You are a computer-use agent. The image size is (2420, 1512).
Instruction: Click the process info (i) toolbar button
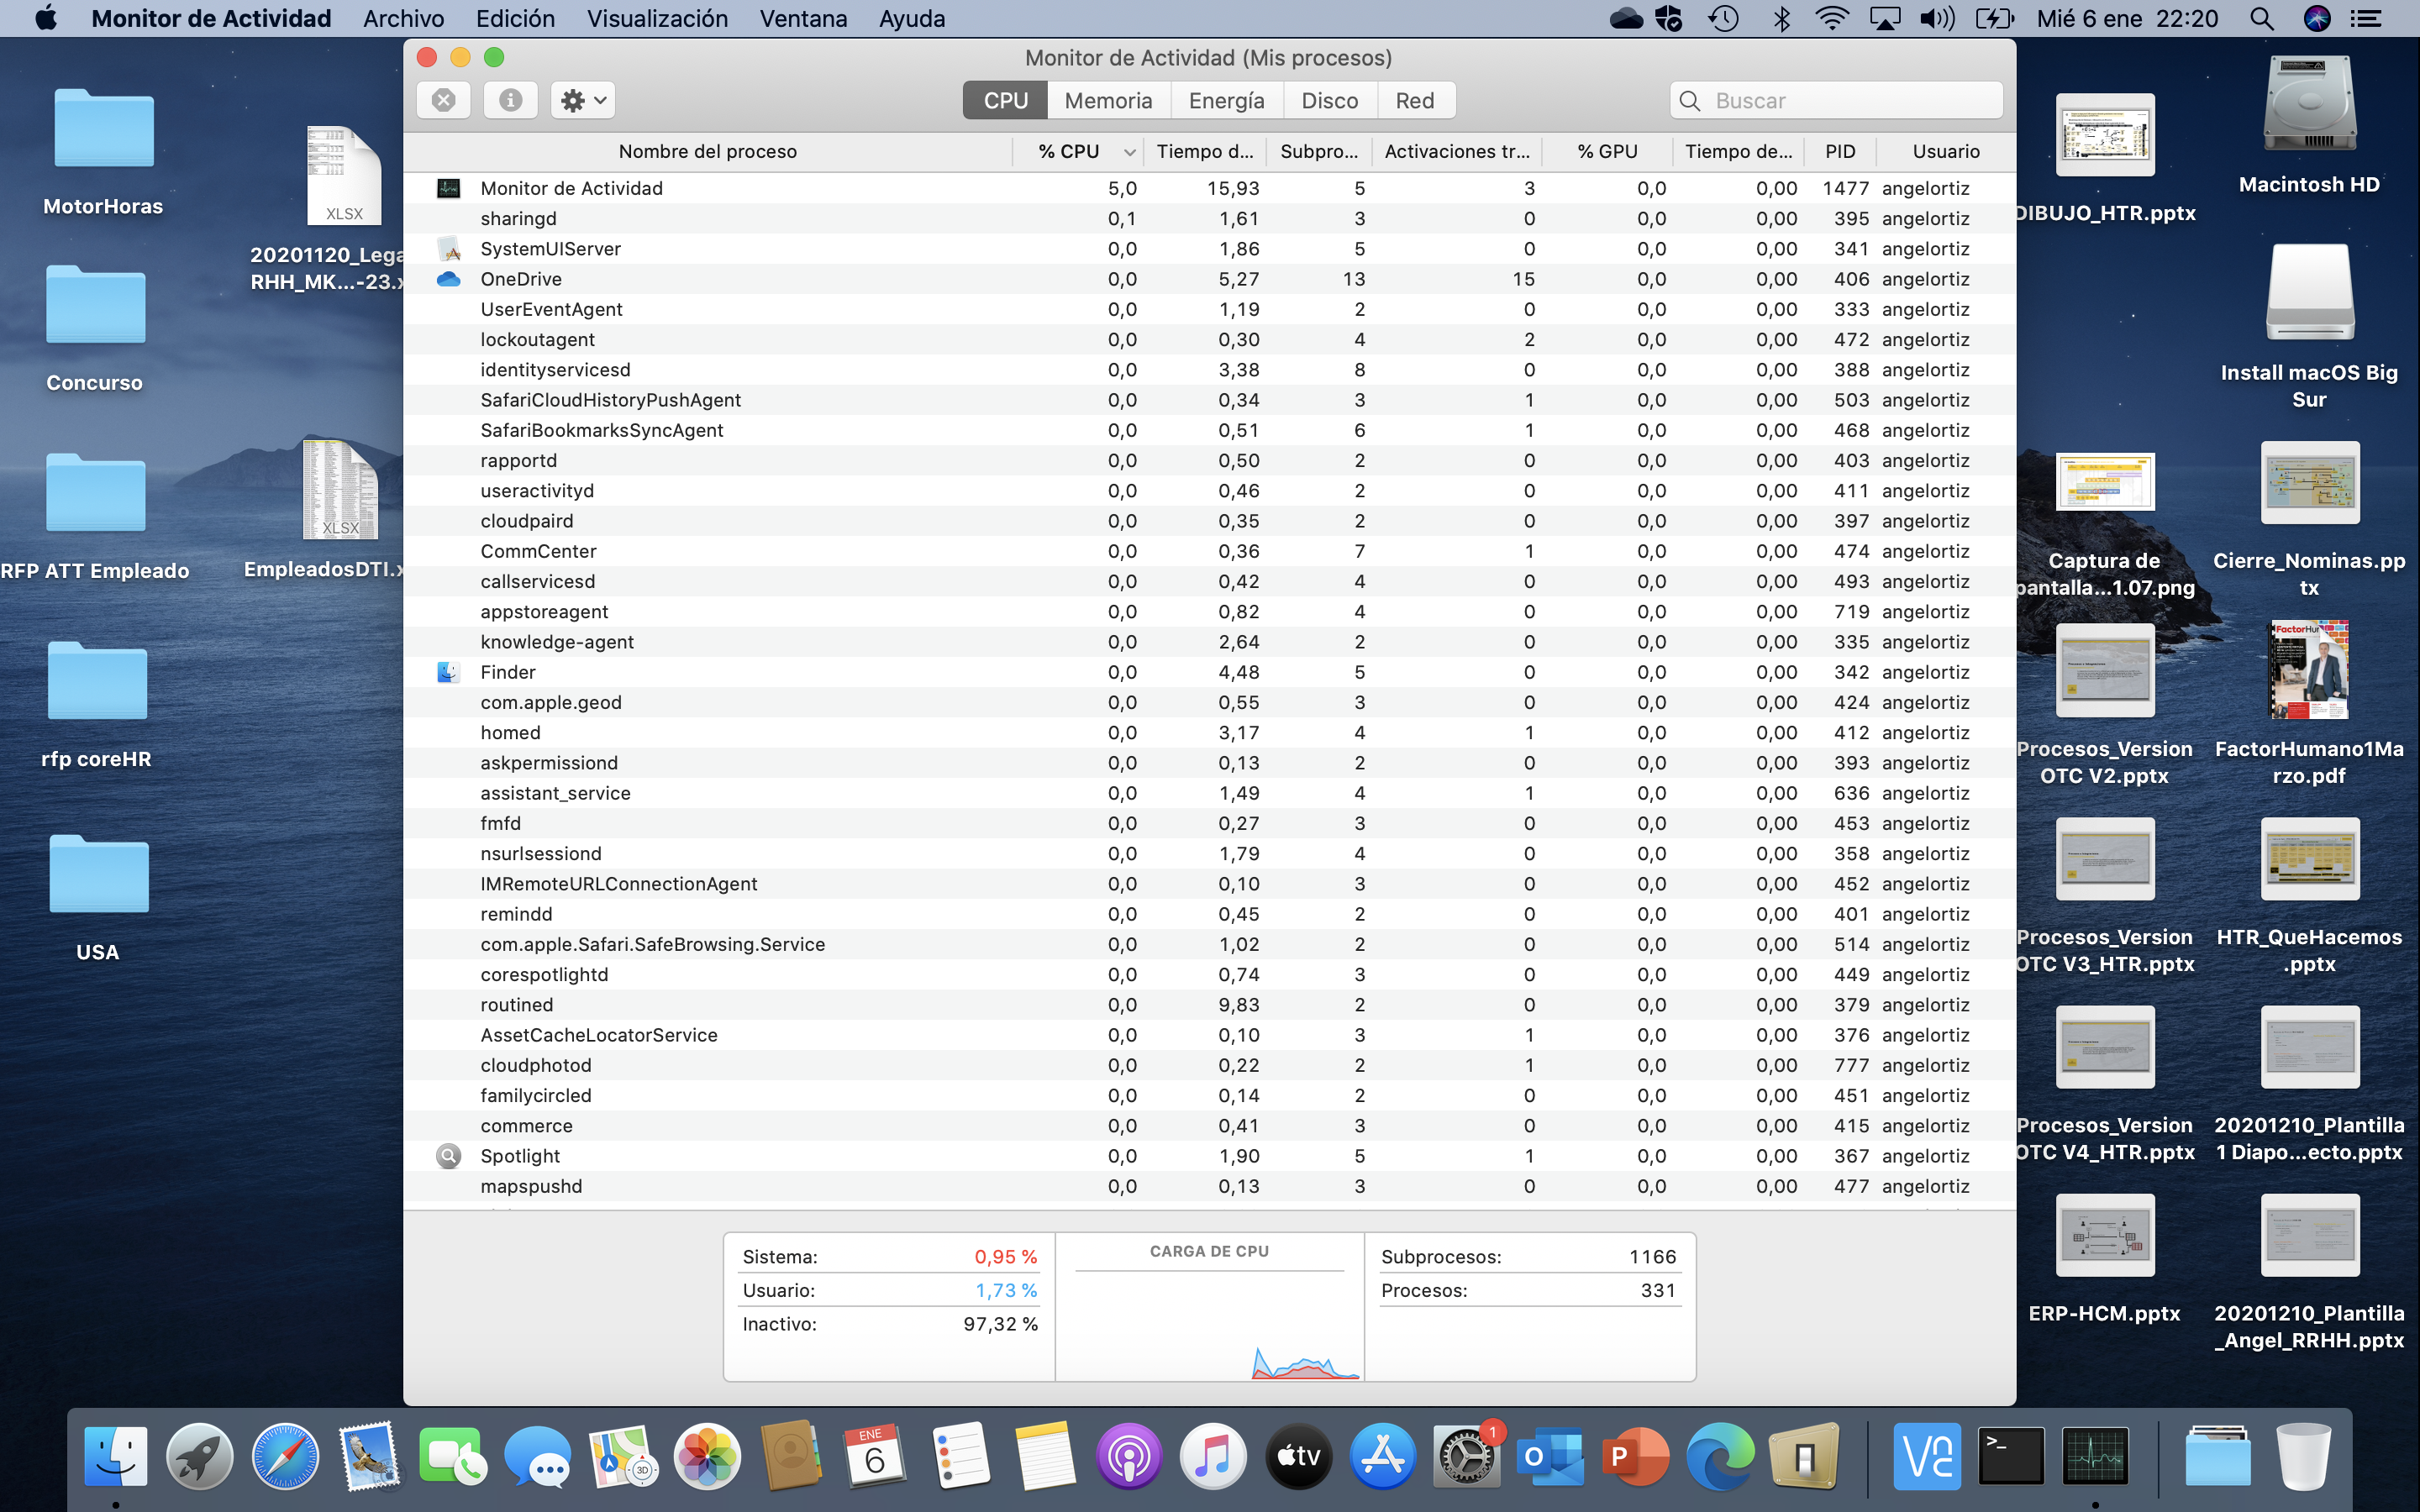tap(510, 100)
